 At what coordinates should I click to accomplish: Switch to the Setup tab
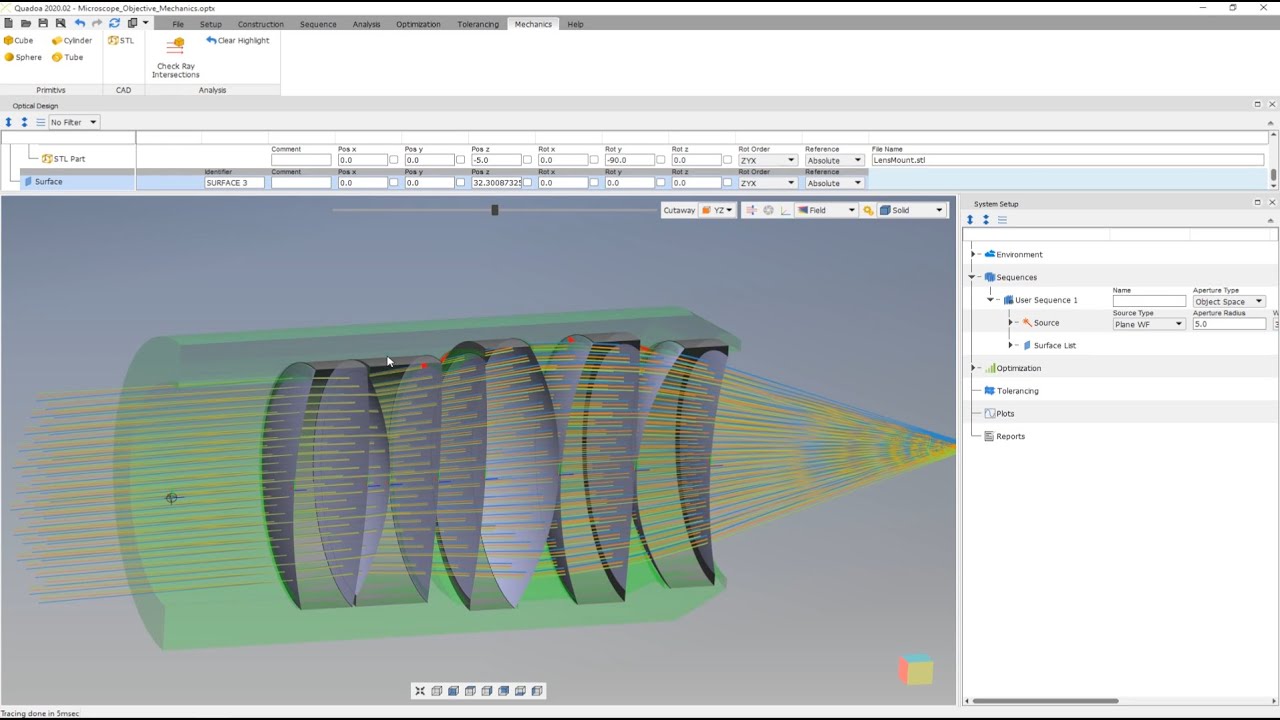[x=210, y=24]
